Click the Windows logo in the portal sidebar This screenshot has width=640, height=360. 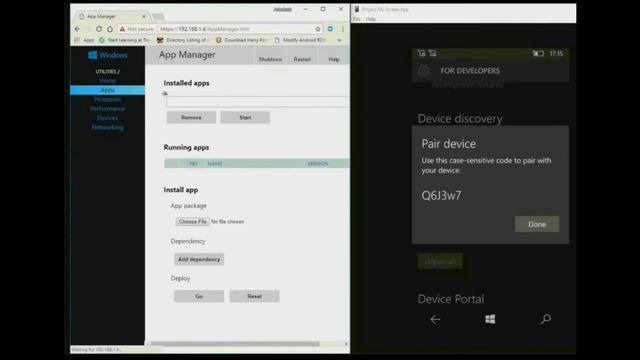pyautogui.click(x=108, y=55)
